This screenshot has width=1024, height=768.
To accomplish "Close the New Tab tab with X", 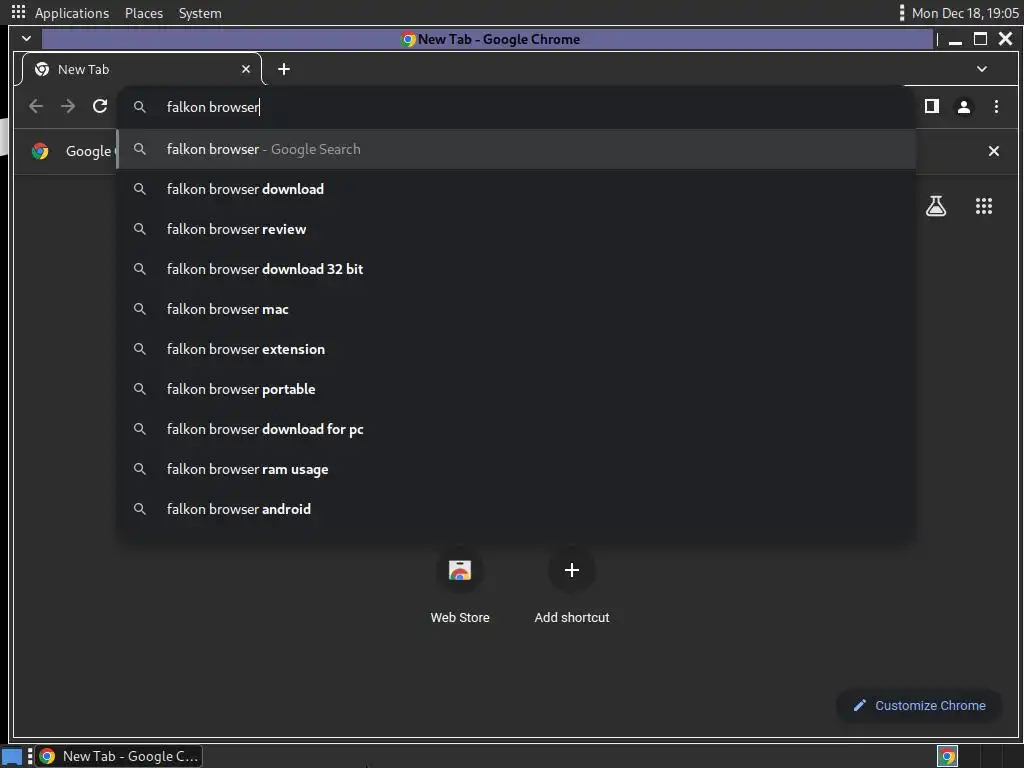I will point(246,69).
